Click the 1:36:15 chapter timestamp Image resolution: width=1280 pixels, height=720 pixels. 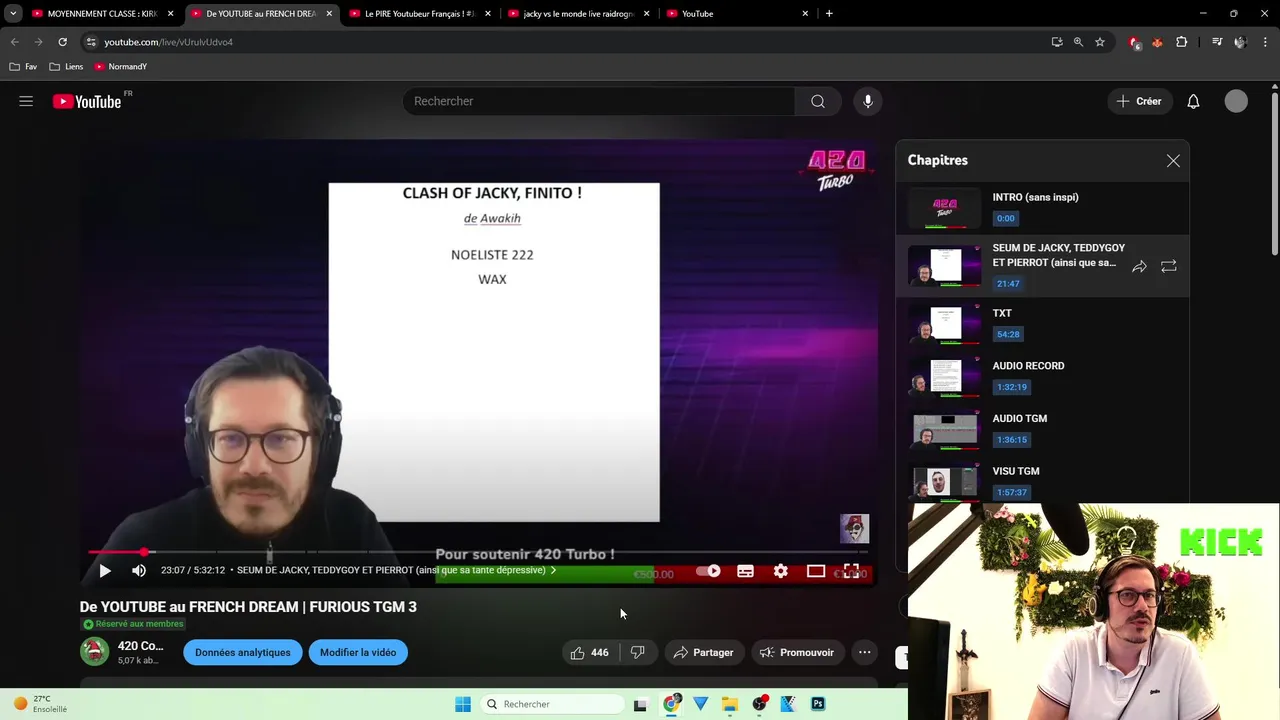click(1012, 440)
